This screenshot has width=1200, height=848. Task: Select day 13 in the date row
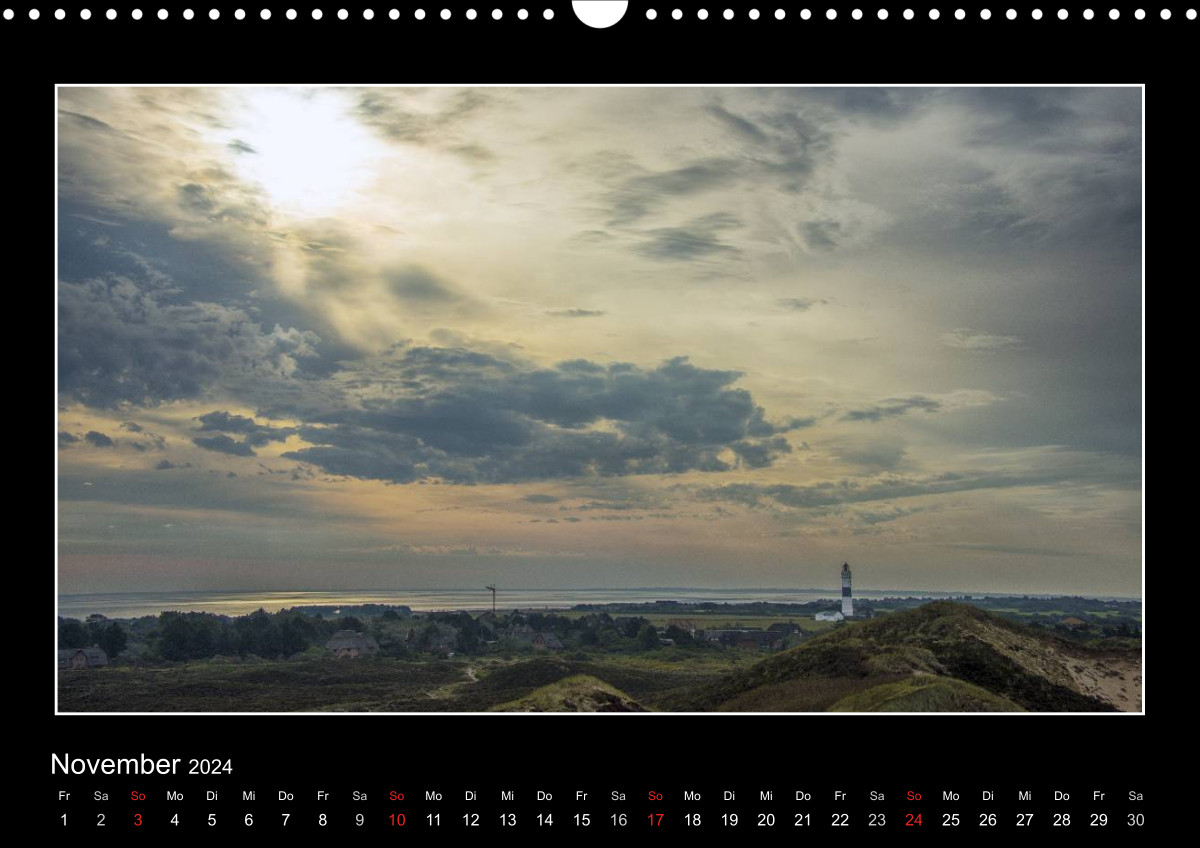[x=508, y=820]
